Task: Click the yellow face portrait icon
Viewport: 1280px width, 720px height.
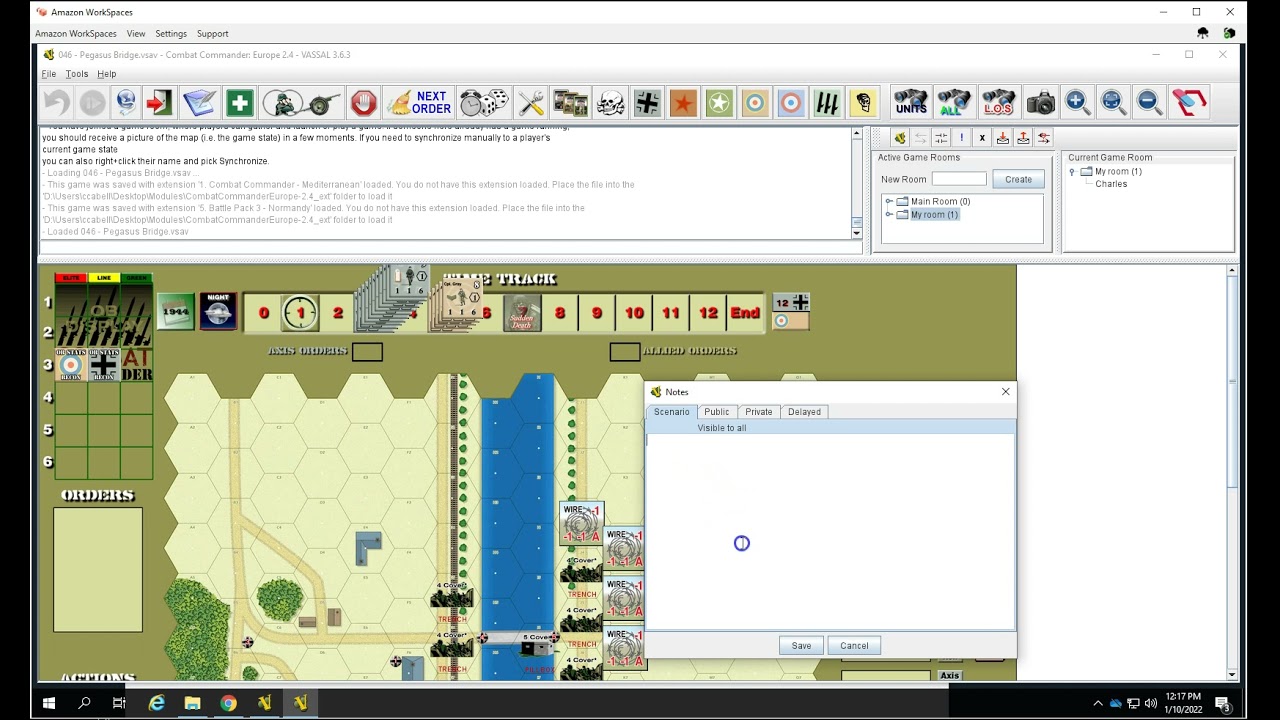Action: [x=863, y=102]
